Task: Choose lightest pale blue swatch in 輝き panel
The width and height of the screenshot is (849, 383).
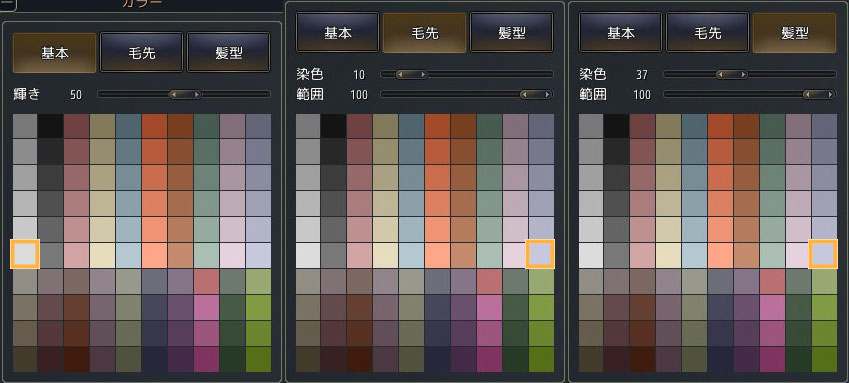Action: pos(128,255)
